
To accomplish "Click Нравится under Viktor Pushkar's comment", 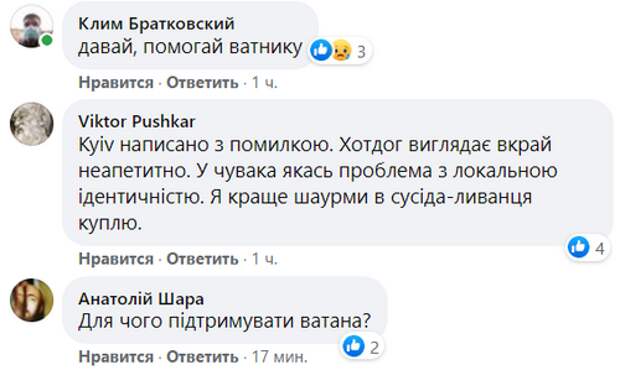I will point(116,259).
